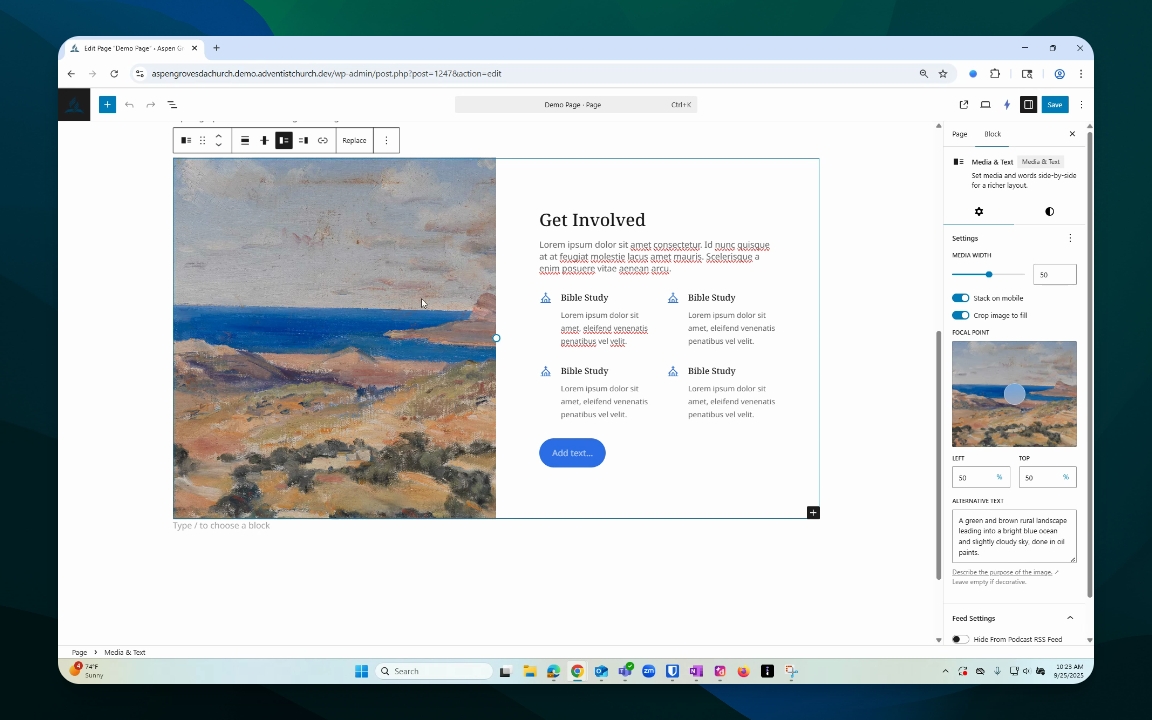1152x720 pixels.
Task: Open Settings panel options three-dot menu
Action: pos(1070,238)
